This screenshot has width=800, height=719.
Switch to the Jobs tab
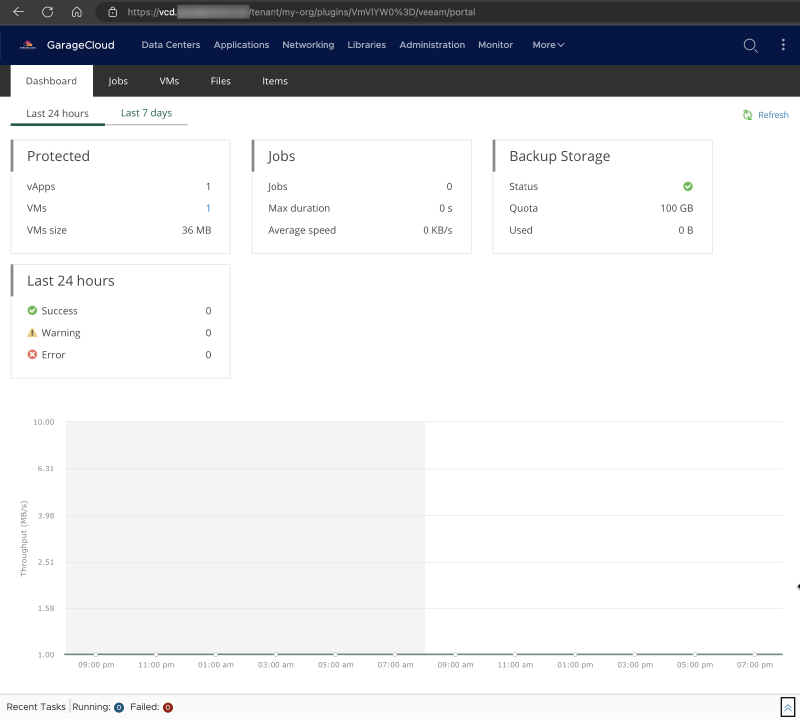(x=118, y=81)
